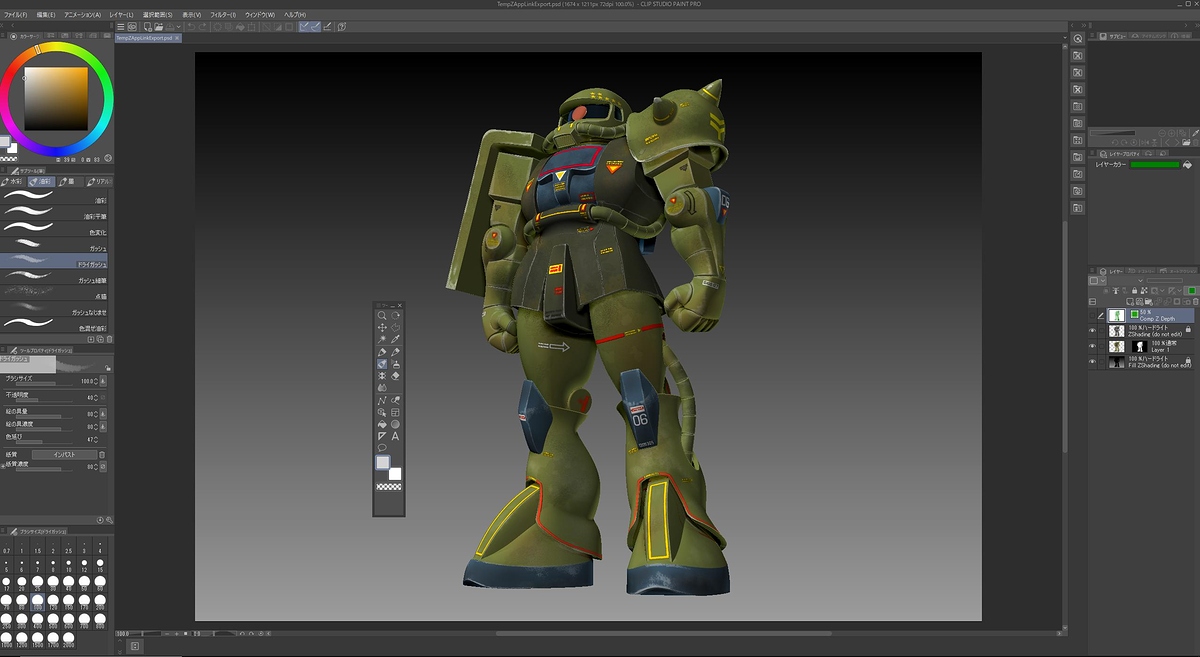The height and width of the screenshot is (657, 1200).
Task: Select the Figure/curve line tool
Action: click(x=382, y=400)
